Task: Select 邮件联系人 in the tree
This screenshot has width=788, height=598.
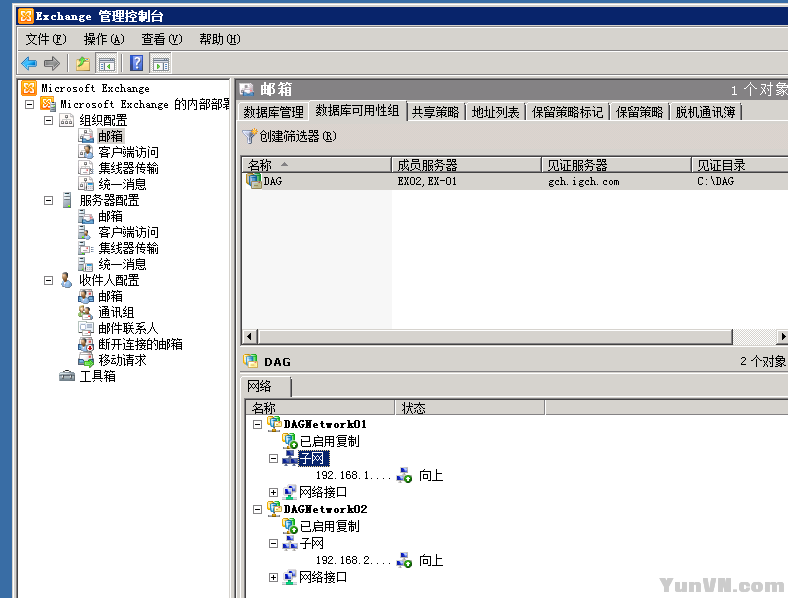Action: (x=128, y=328)
